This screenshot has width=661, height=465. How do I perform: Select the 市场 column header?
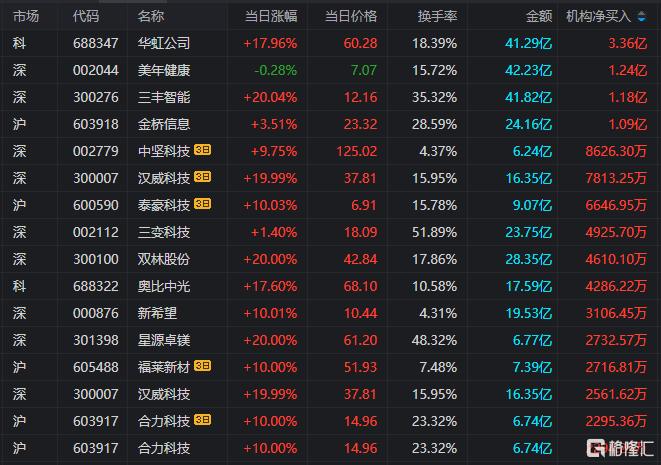(26, 16)
